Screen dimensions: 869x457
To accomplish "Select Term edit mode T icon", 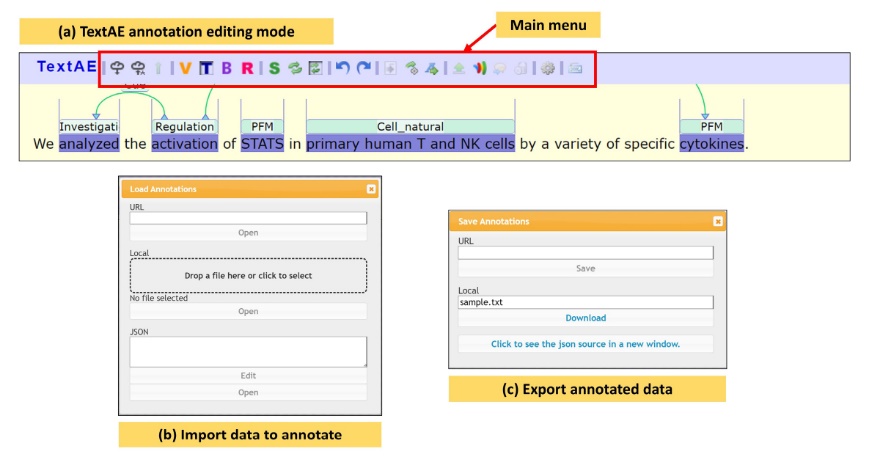I will point(206,68).
